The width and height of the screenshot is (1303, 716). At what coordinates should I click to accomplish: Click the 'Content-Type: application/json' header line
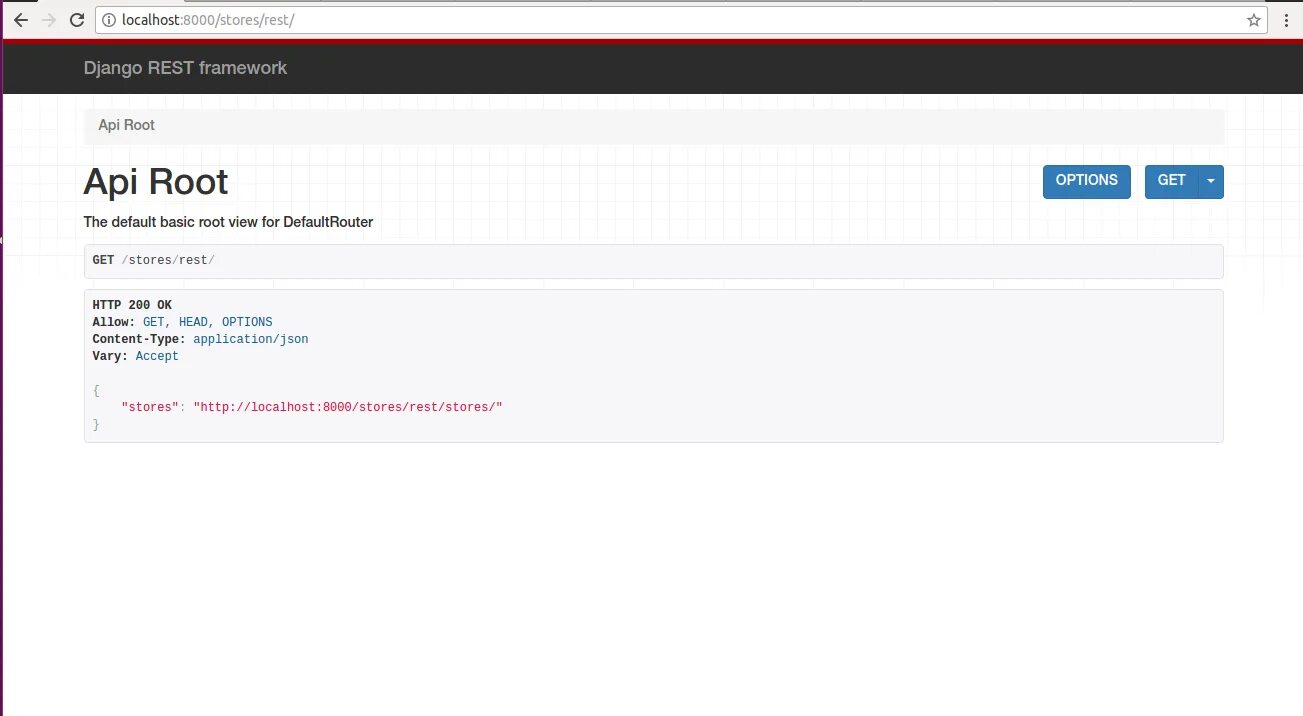[200, 339]
